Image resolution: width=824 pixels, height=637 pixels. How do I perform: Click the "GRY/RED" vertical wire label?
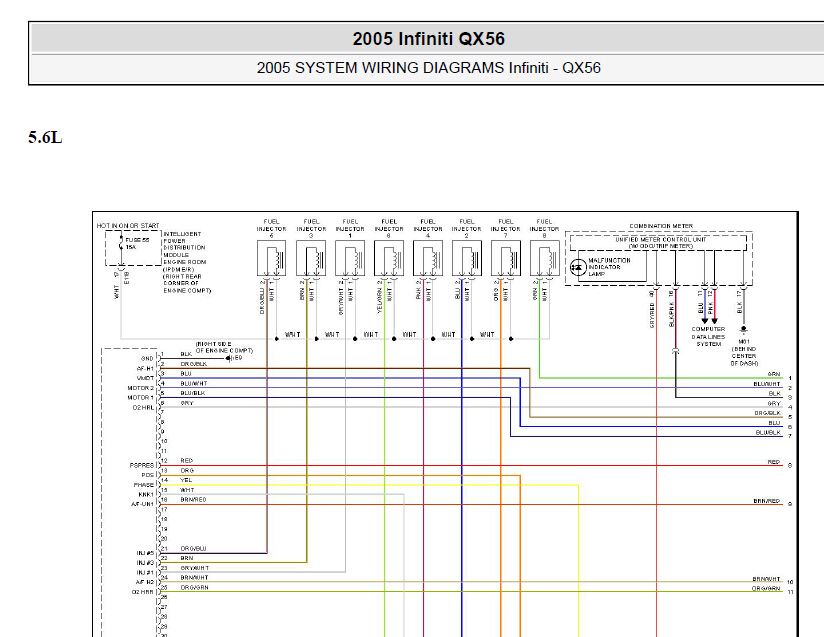[x=652, y=315]
